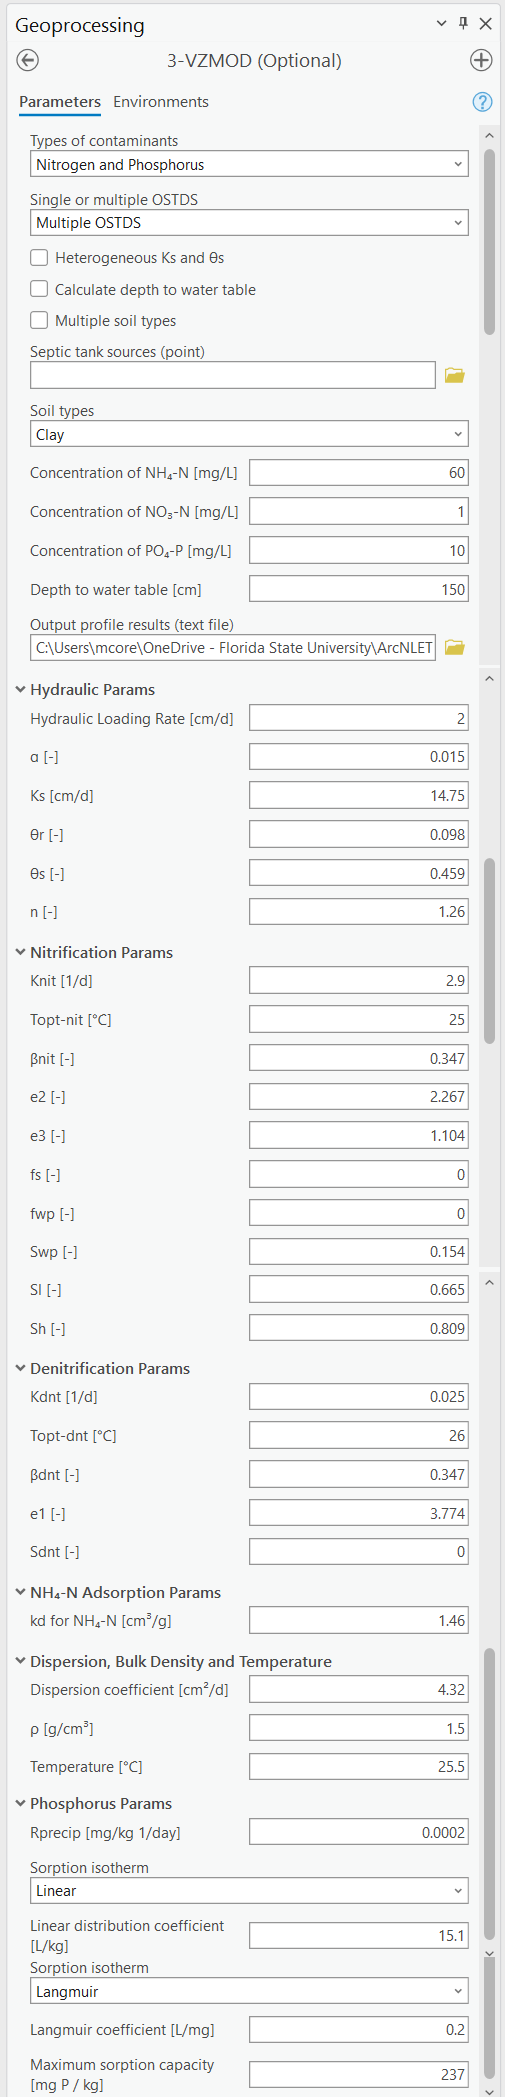Open the help question mark icon
505x2097 pixels.
point(482,102)
